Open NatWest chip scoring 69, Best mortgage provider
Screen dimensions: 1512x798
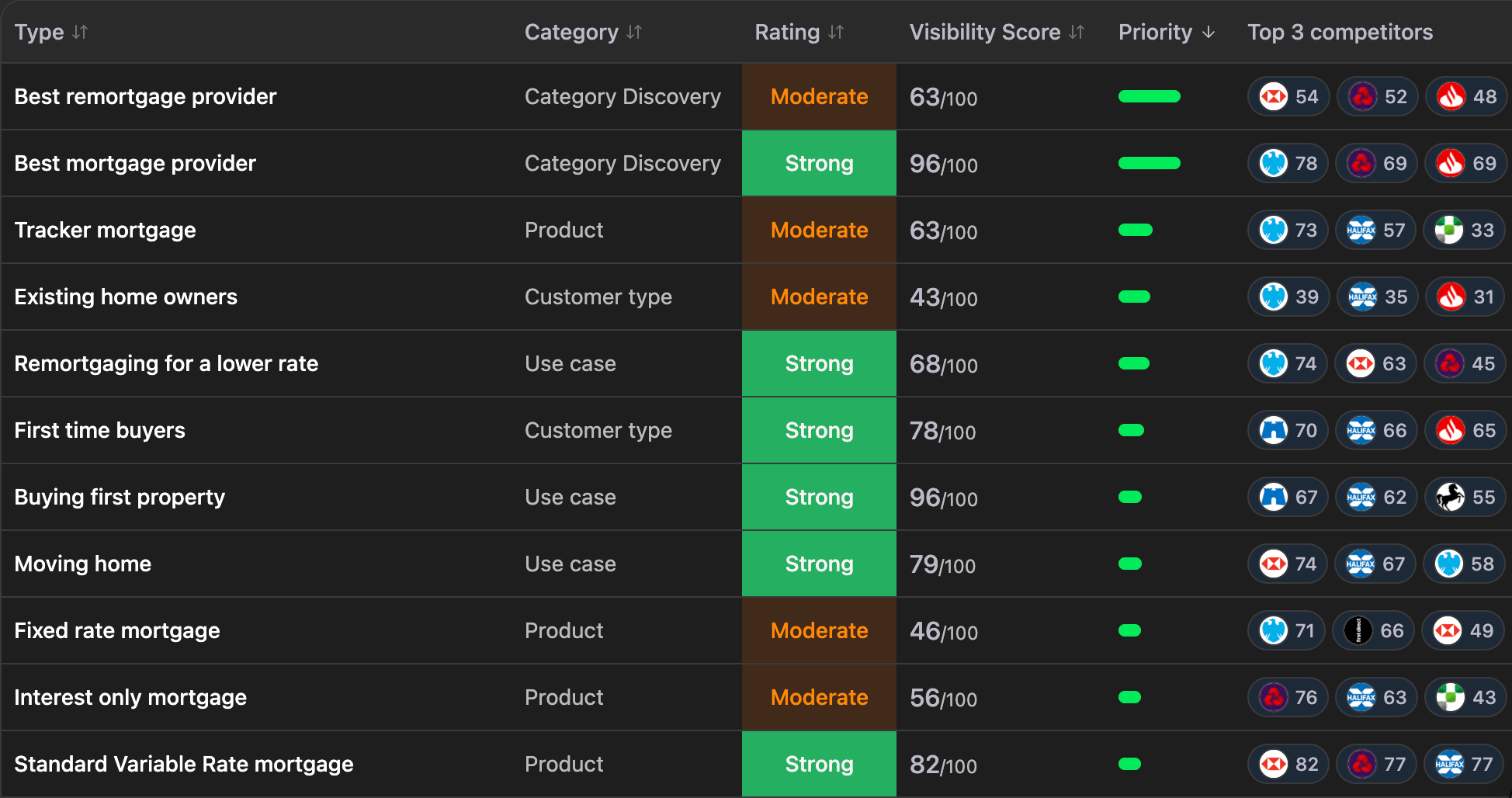click(x=1377, y=164)
